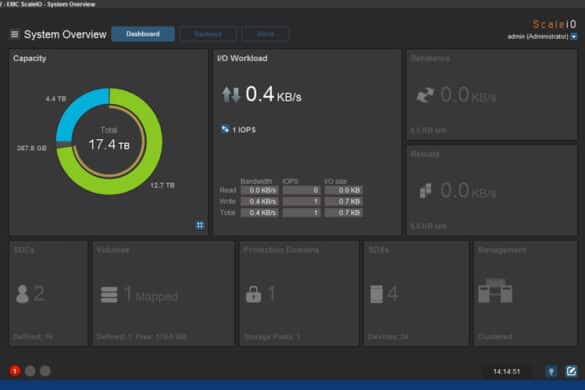Click the third gray alert indicator
Viewport: 585px width, 390px height.
(45, 371)
